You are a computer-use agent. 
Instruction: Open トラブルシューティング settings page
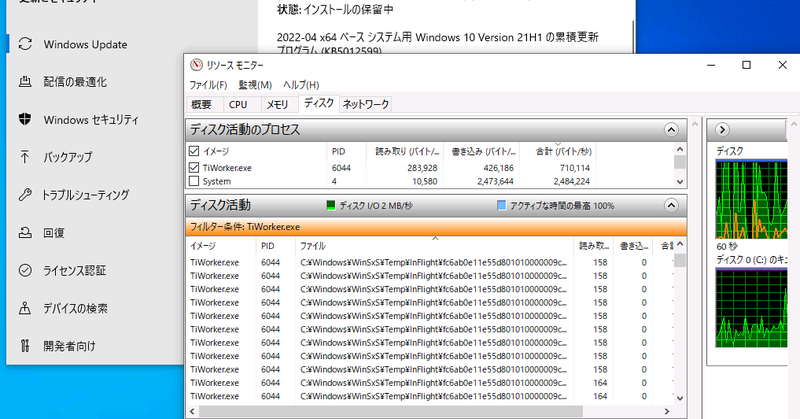point(85,195)
